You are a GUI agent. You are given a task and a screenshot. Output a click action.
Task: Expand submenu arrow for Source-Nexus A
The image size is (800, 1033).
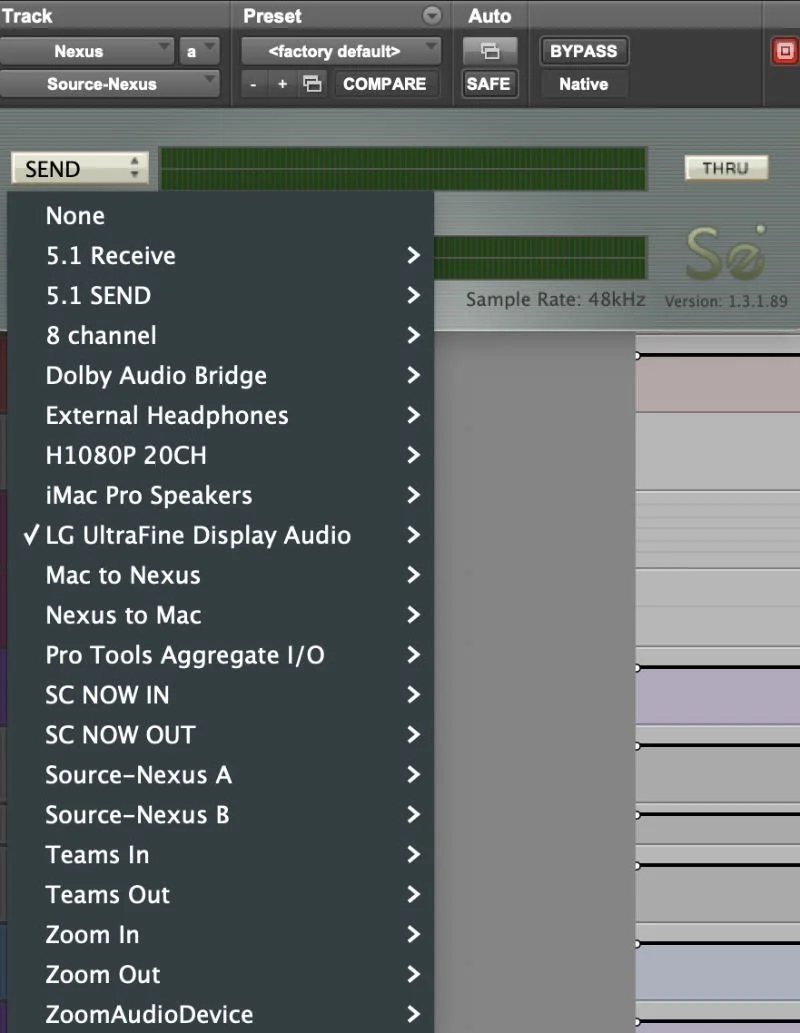point(413,774)
